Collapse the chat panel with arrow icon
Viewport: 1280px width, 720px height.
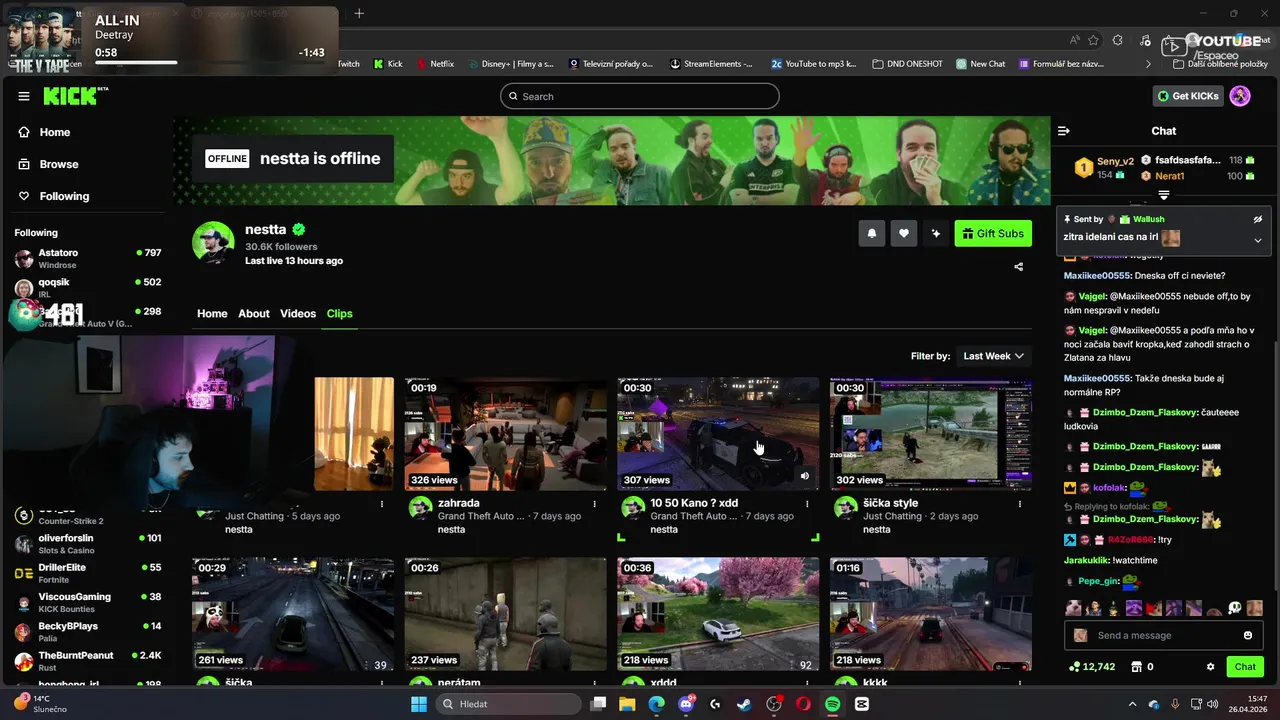coord(1064,131)
